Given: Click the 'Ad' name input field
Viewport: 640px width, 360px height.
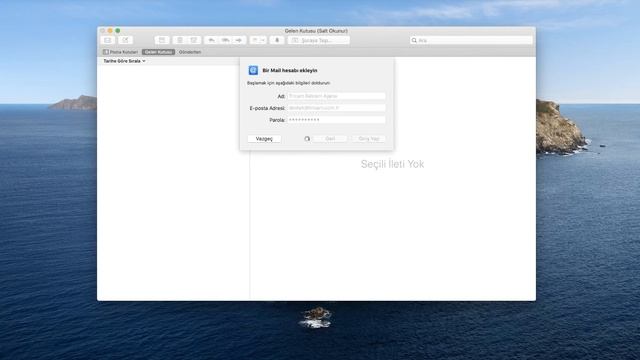Looking at the screenshot, I should (336, 96).
